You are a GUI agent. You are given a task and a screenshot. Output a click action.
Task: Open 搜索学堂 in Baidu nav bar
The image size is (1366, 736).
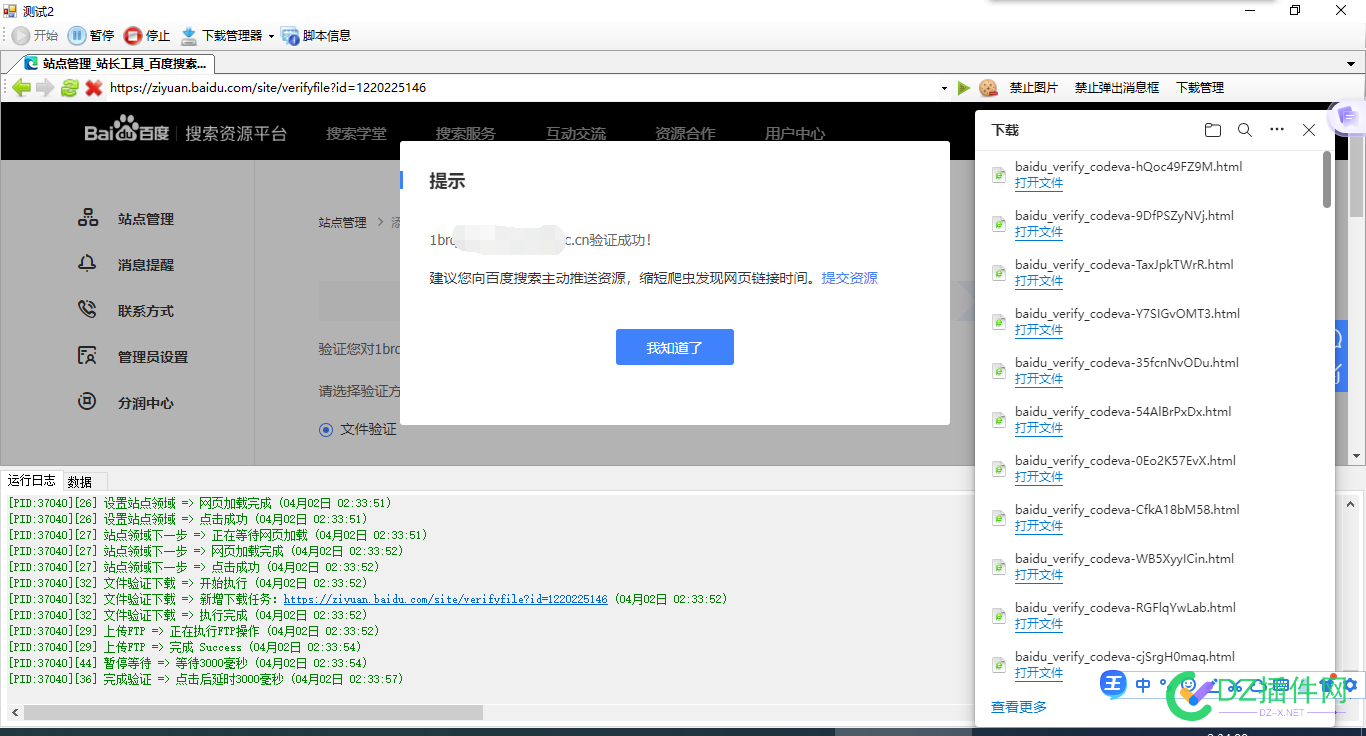click(x=356, y=133)
